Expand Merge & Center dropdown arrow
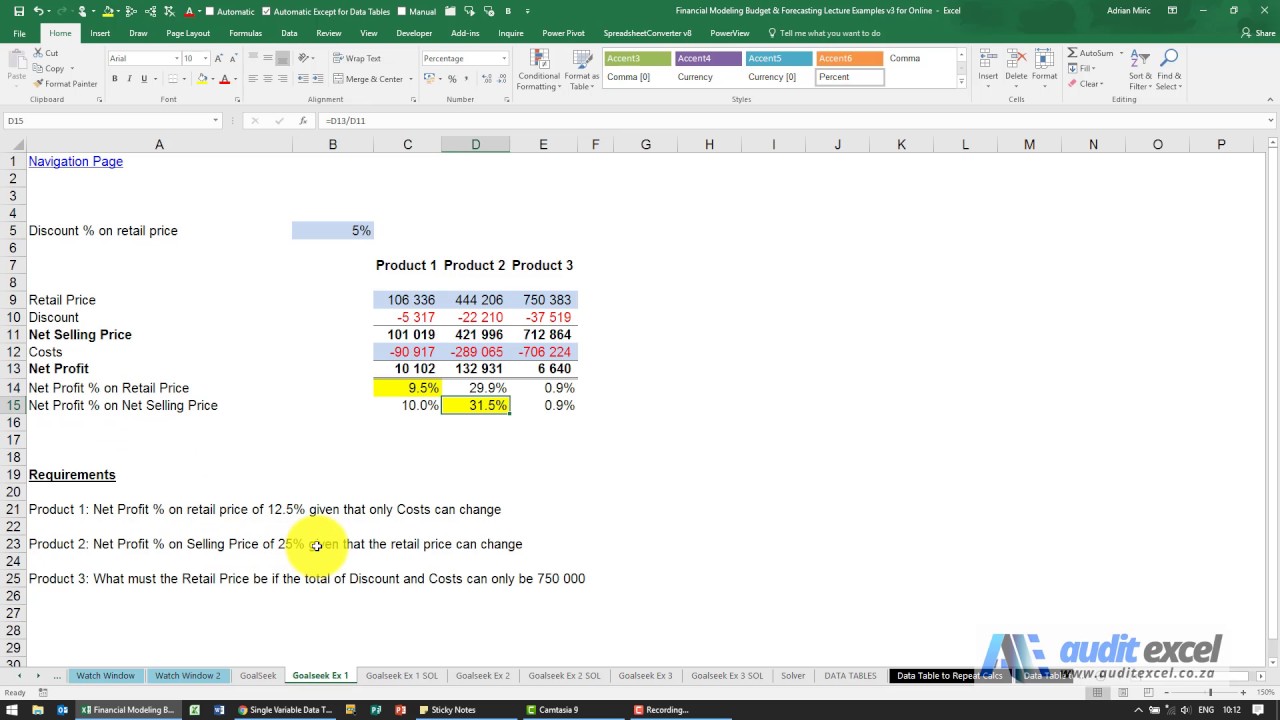The height and width of the screenshot is (720, 1280). pyautogui.click(x=410, y=79)
